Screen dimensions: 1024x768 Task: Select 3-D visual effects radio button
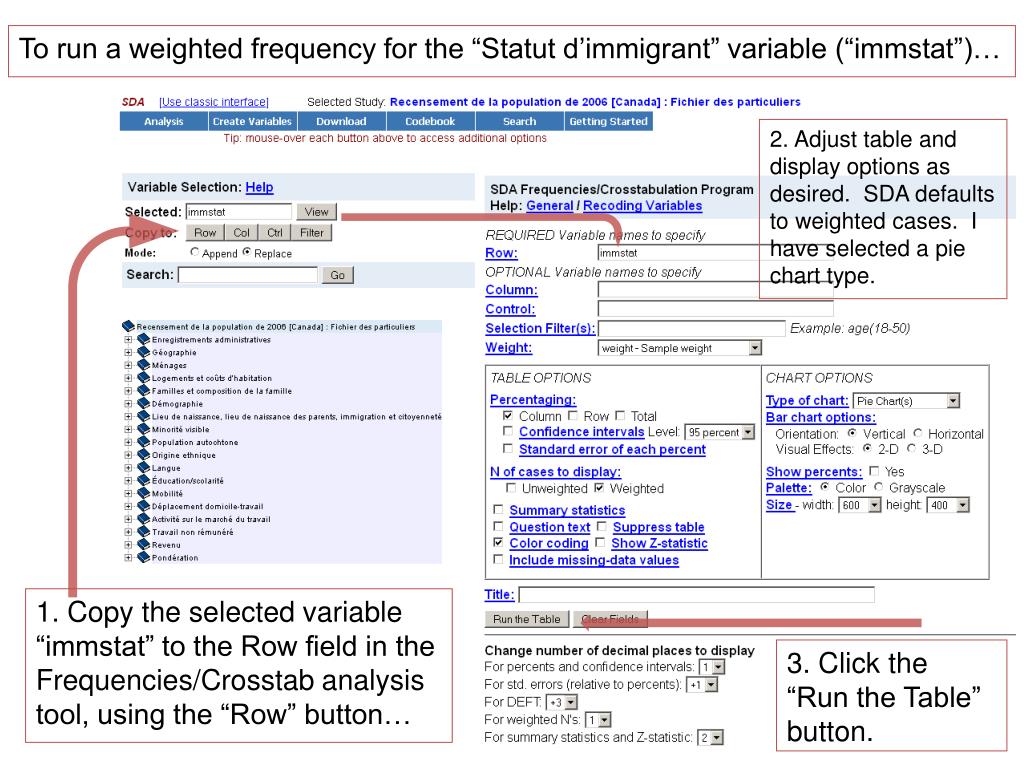coord(912,448)
